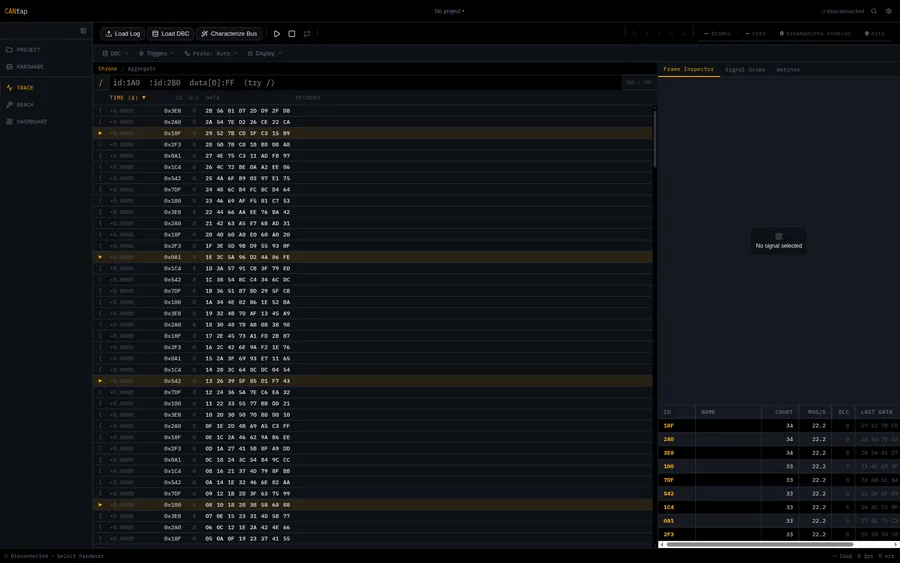Click the Disconnected — Select hardware status
Viewport: 900px width, 563px height.
(55, 556)
